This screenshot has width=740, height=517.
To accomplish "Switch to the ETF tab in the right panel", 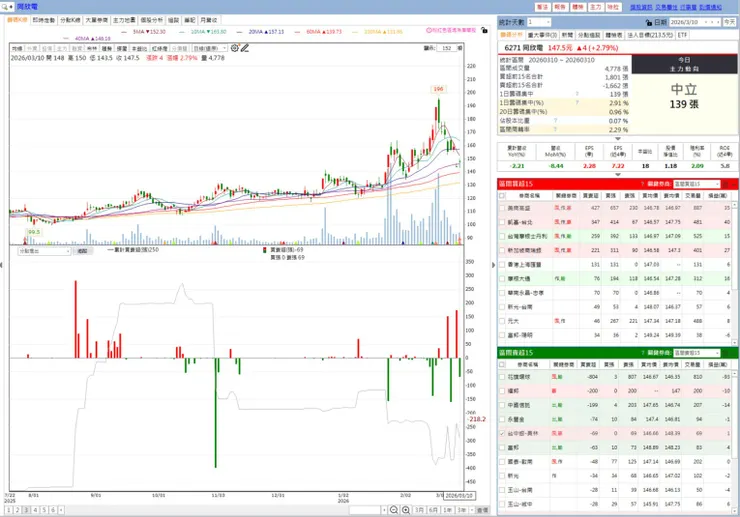I will [682, 35].
